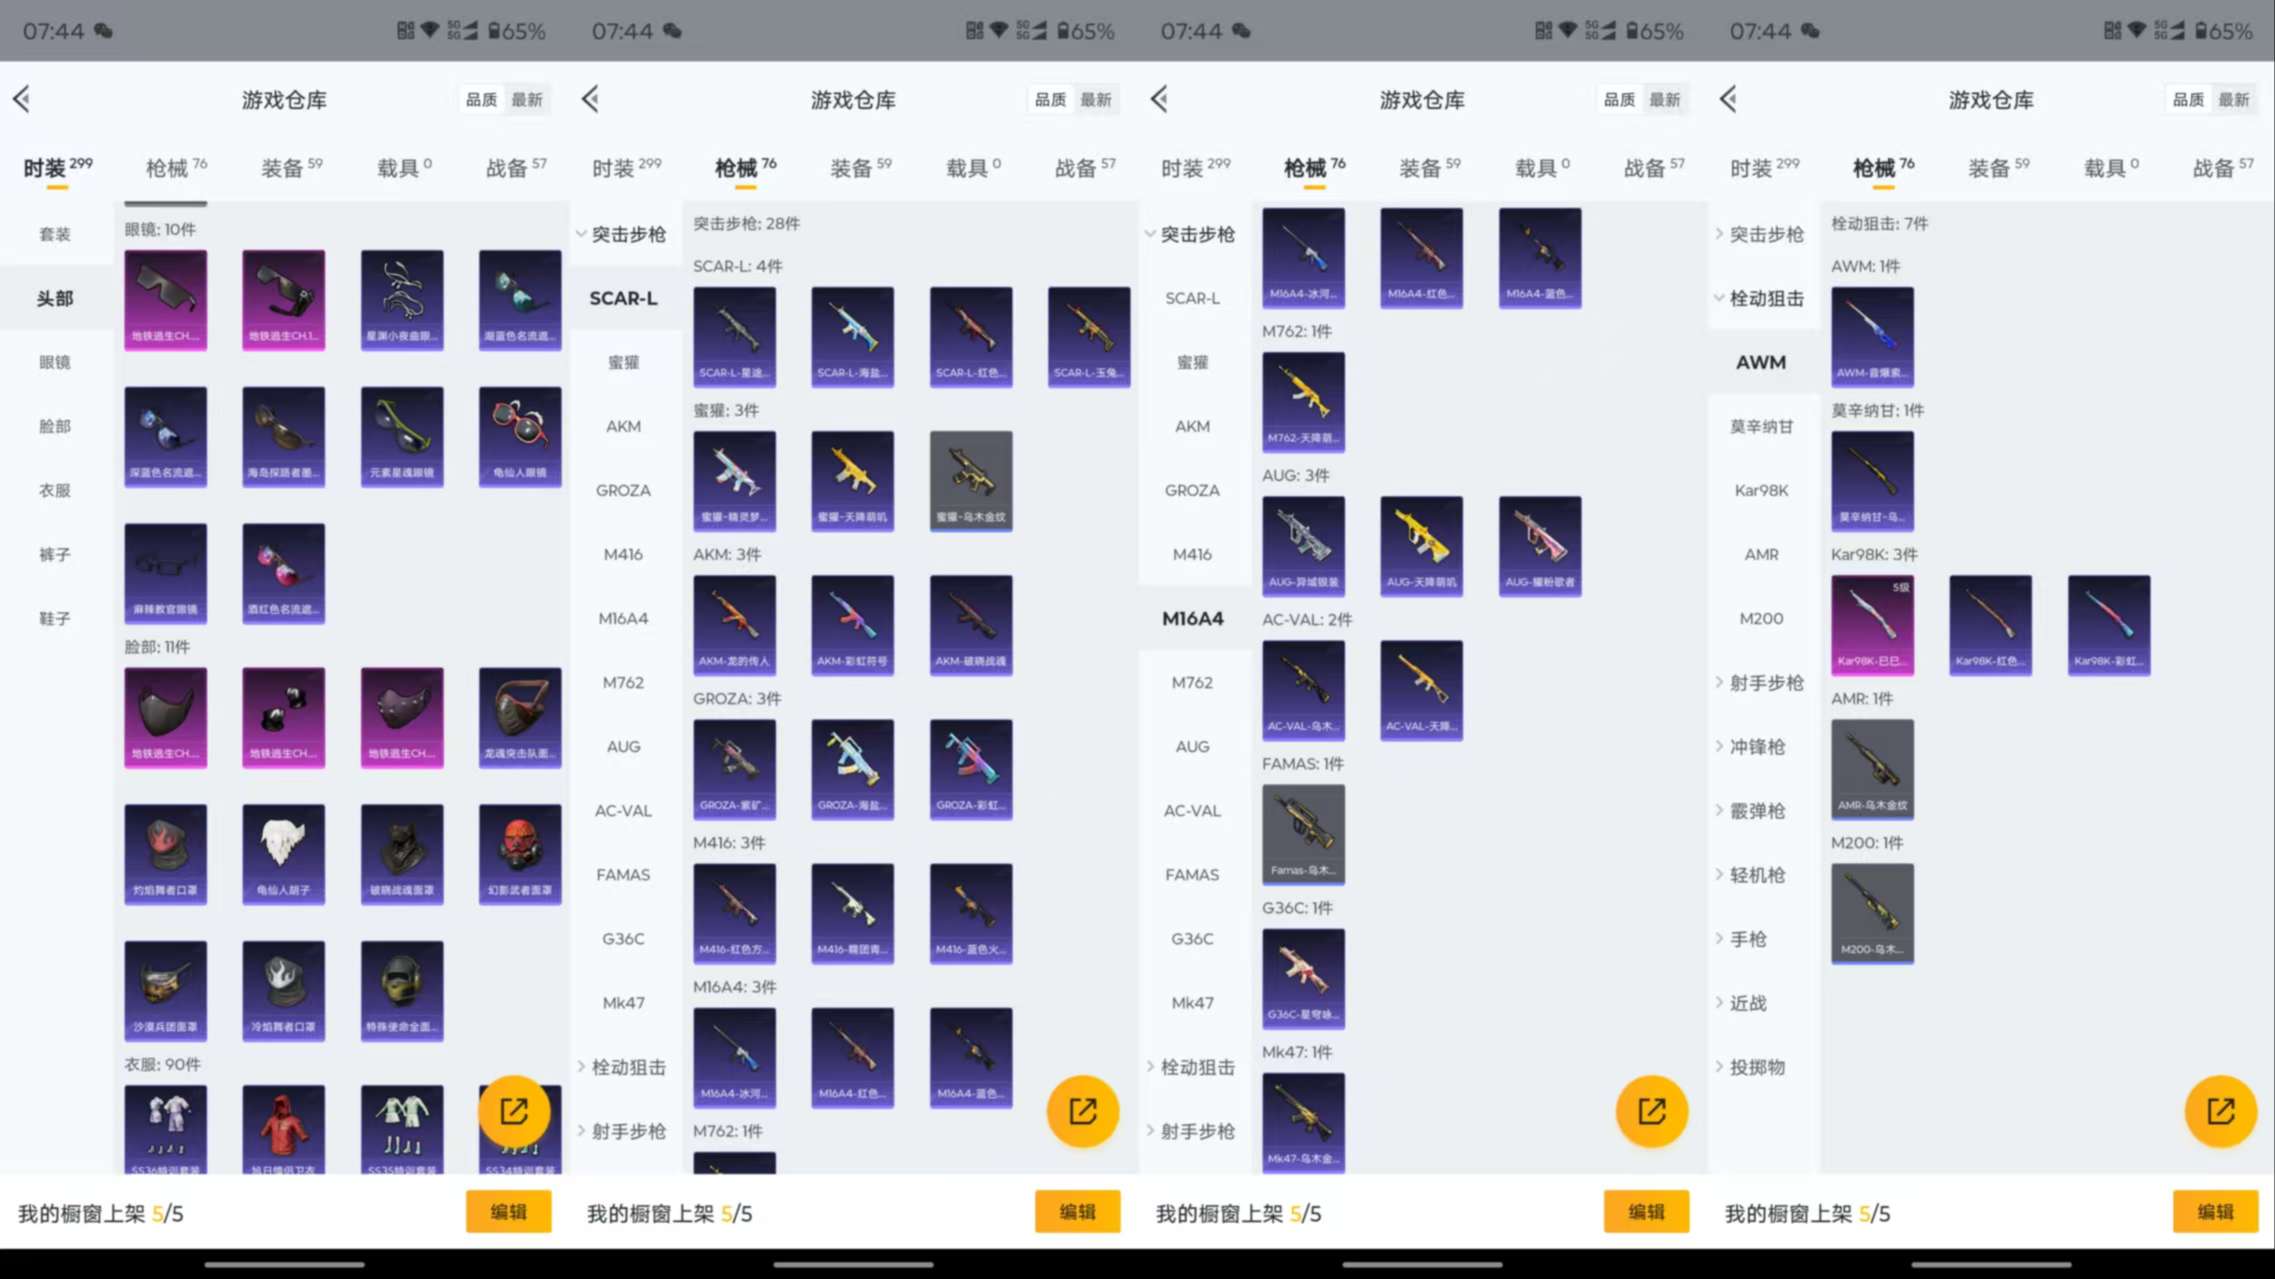This screenshot has height=1279, width=2275.
Task: Expand the 投掷物 weapon group
Action: 1756,1067
